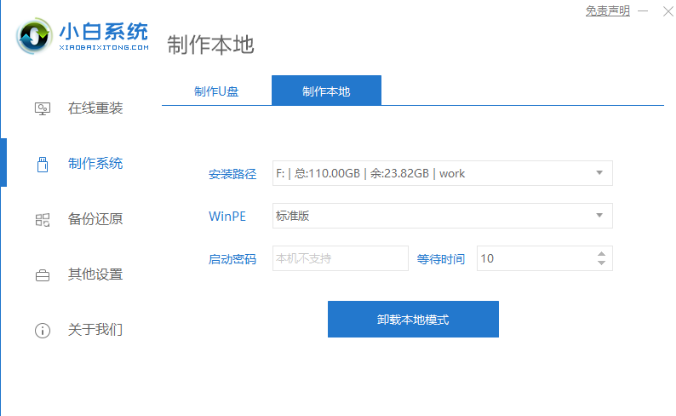Image resolution: width=676 pixels, height=416 pixels.
Task: Increase 等待时间 with the up arrow
Action: tap(601, 253)
